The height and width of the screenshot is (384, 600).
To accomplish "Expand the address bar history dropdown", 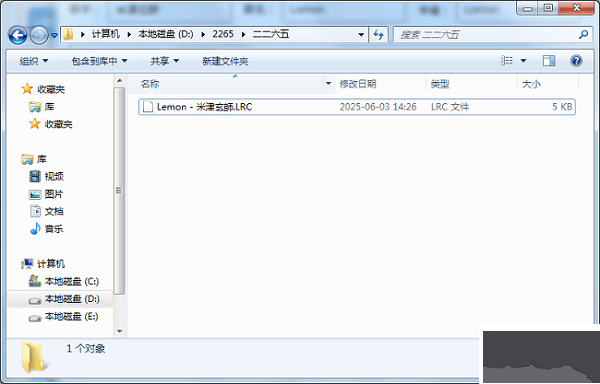I will click(361, 35).
